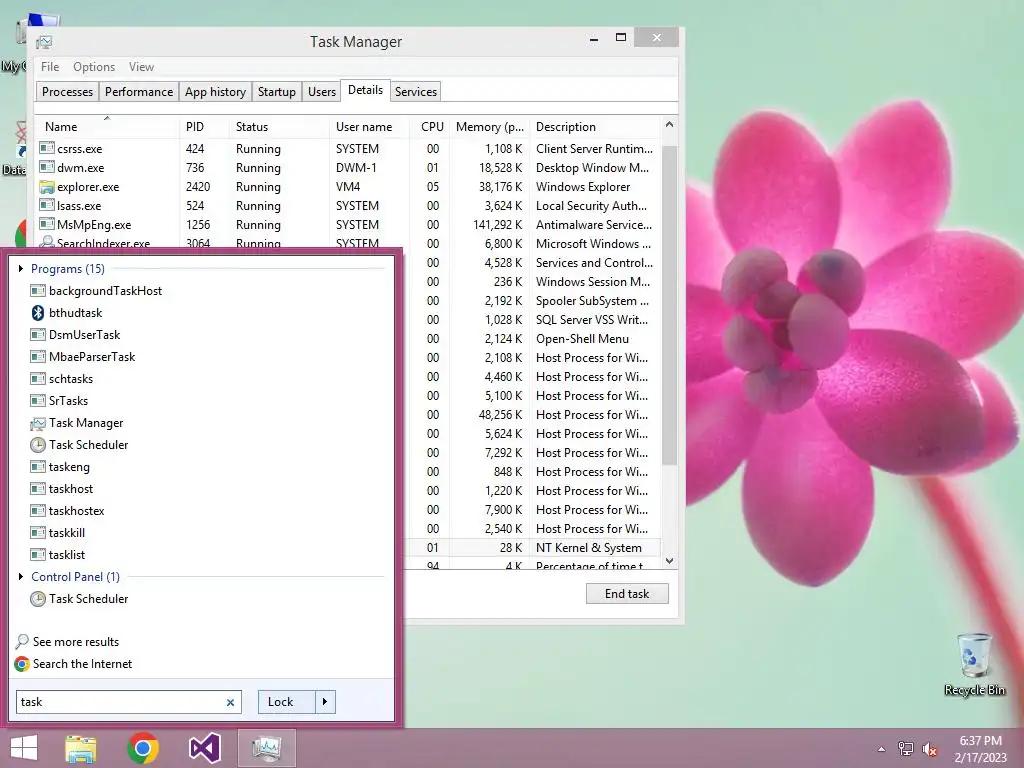Click muted volume tray icon
Screen dimensions: 1024x768
point(930,749)
